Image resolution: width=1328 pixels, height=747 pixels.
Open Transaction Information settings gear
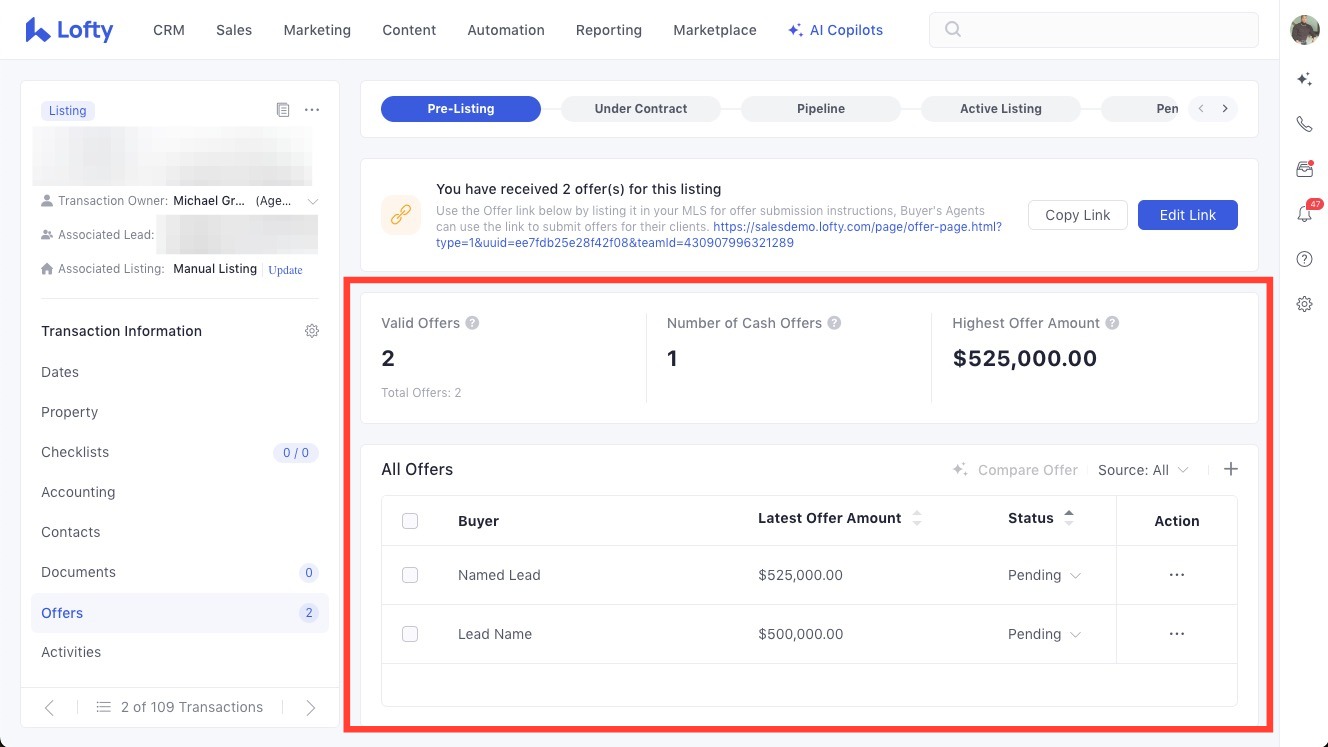pos(312,331)
